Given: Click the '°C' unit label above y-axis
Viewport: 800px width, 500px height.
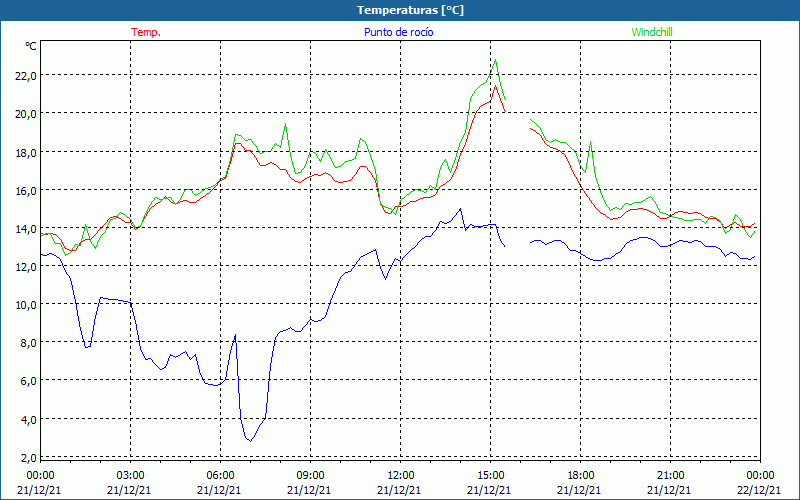Looking at the screenshot, I should 31,46.
